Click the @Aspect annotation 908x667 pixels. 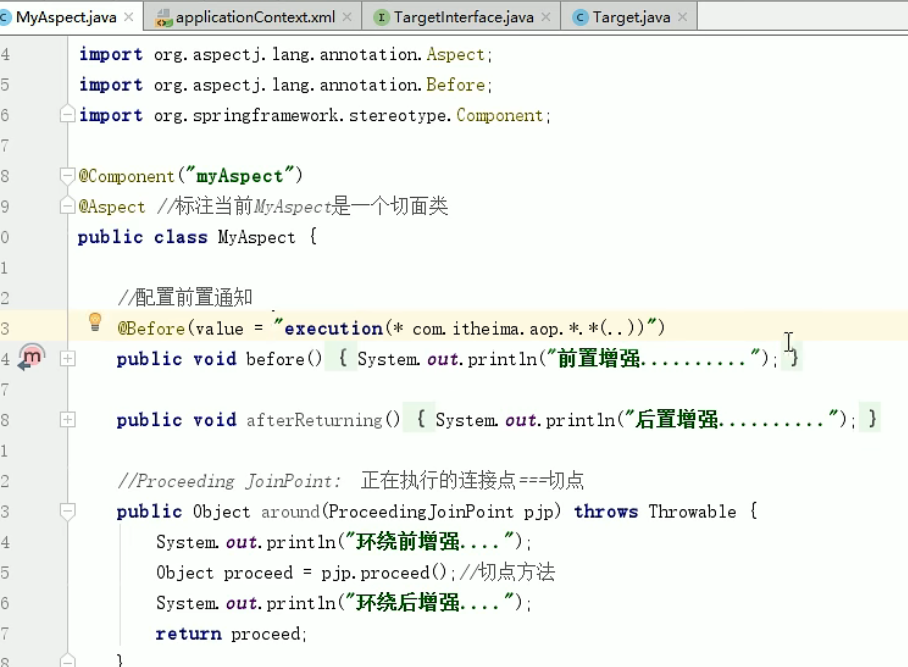coord(112,207)
